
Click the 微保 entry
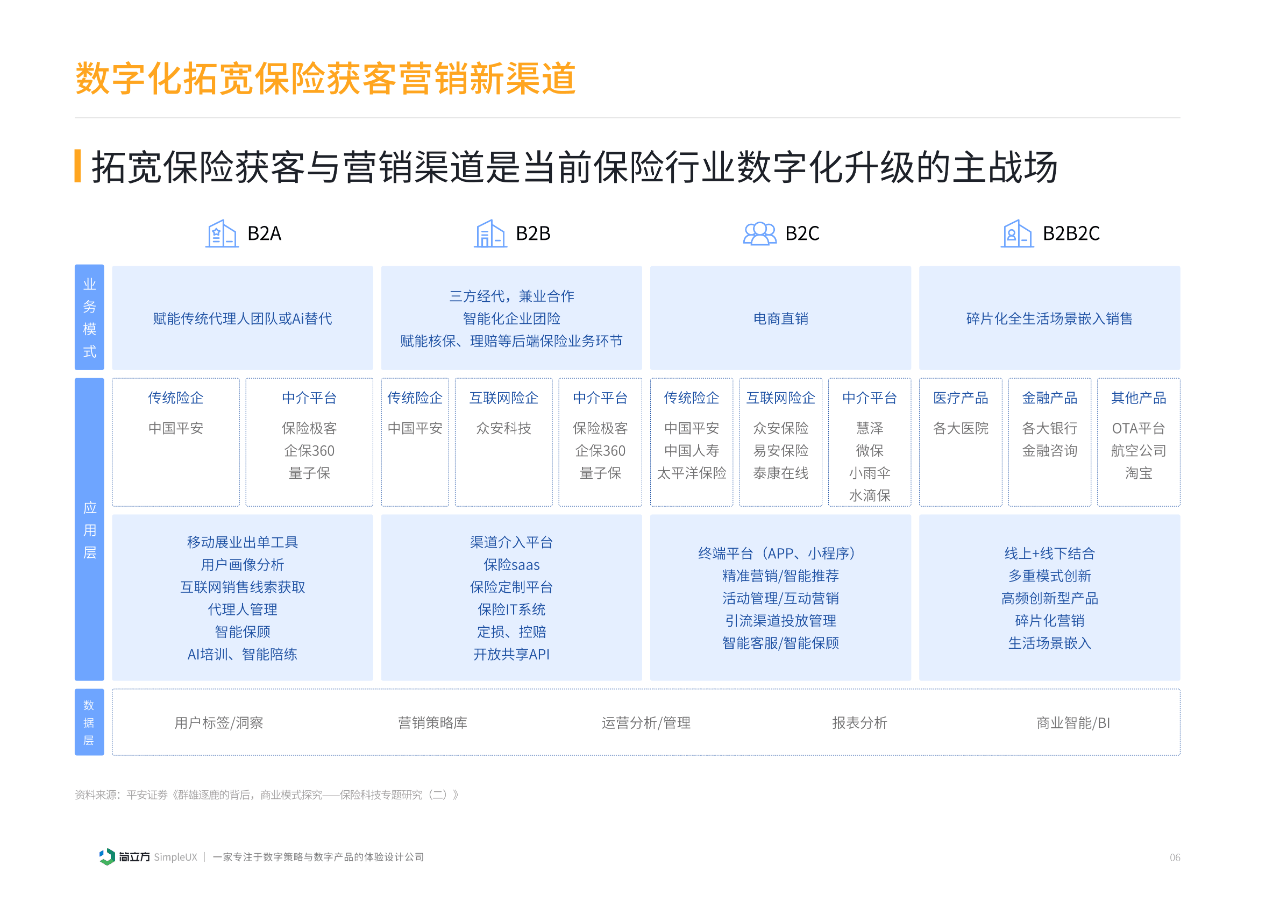coord(869,450)
